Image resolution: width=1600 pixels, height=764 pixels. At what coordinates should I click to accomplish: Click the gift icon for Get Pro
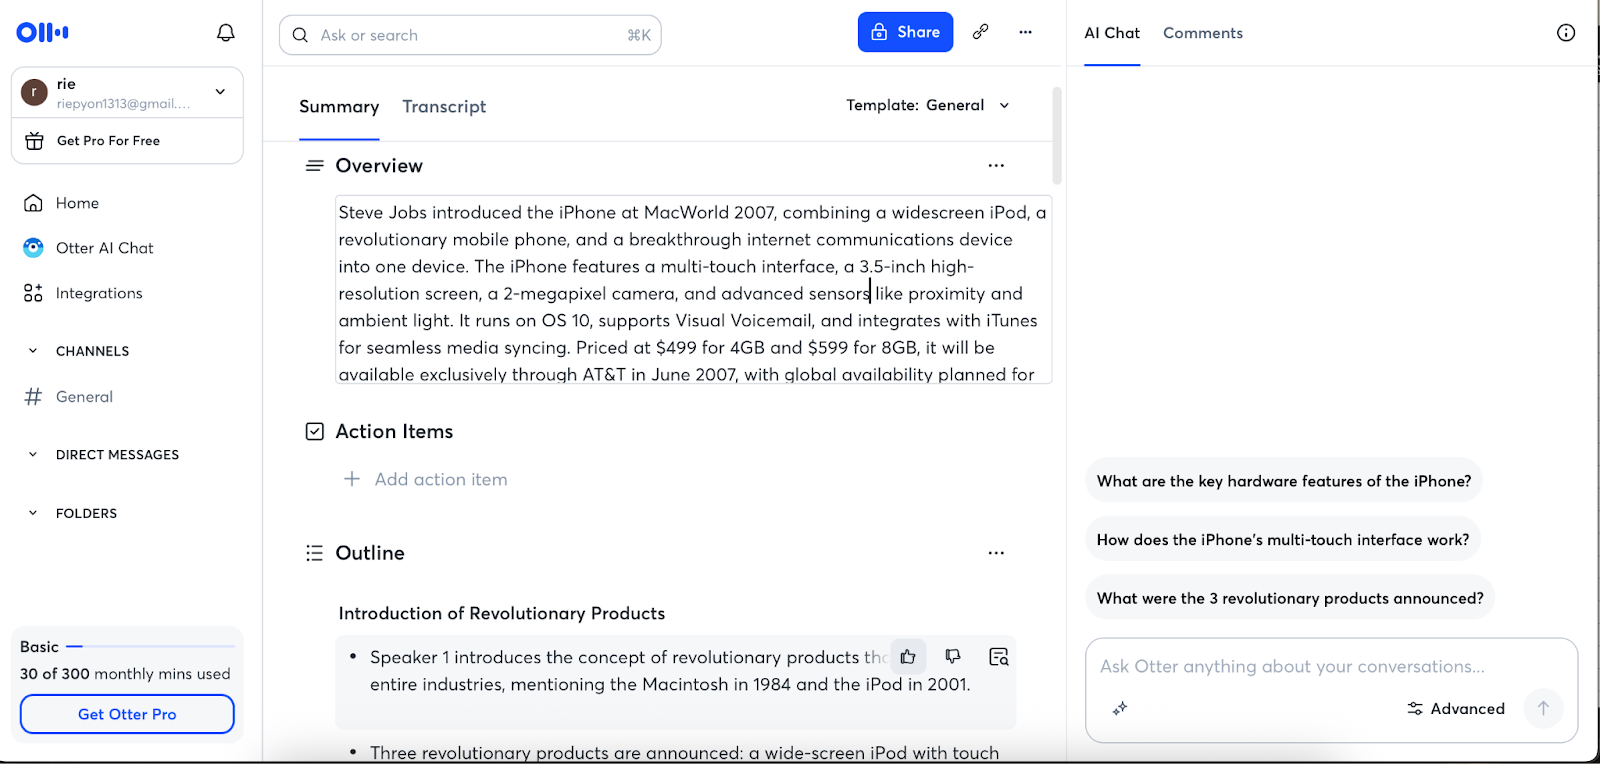(34, 141)
